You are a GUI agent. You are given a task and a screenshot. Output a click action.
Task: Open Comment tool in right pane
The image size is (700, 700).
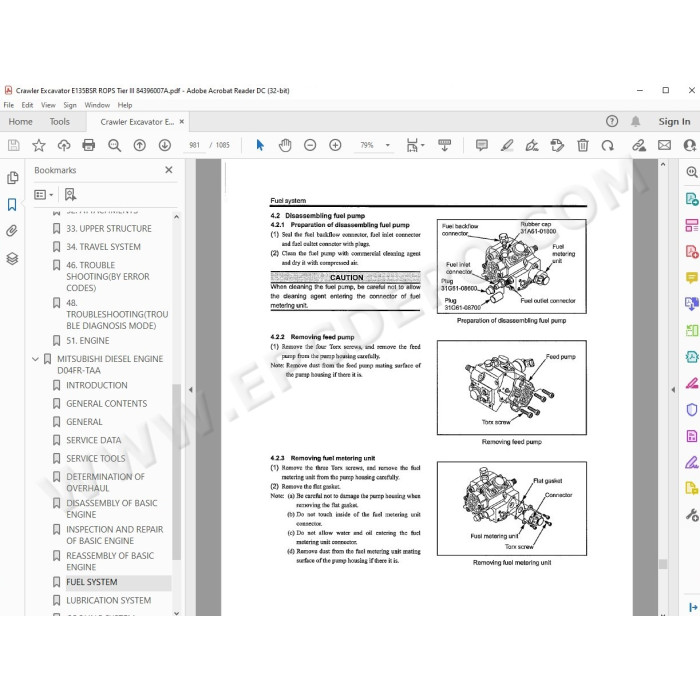pyautogui.click(x=692, y=278)
